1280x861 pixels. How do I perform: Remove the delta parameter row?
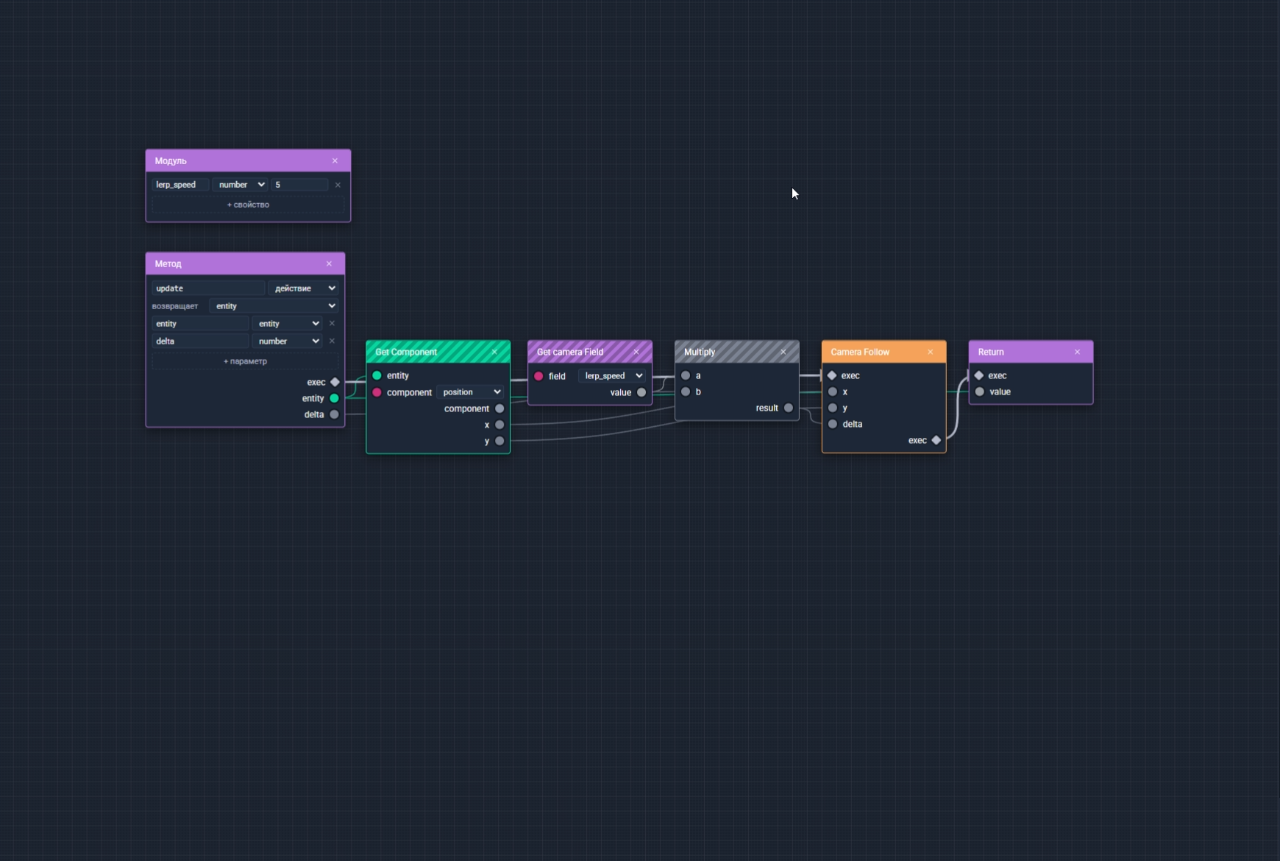click(332, 341)
